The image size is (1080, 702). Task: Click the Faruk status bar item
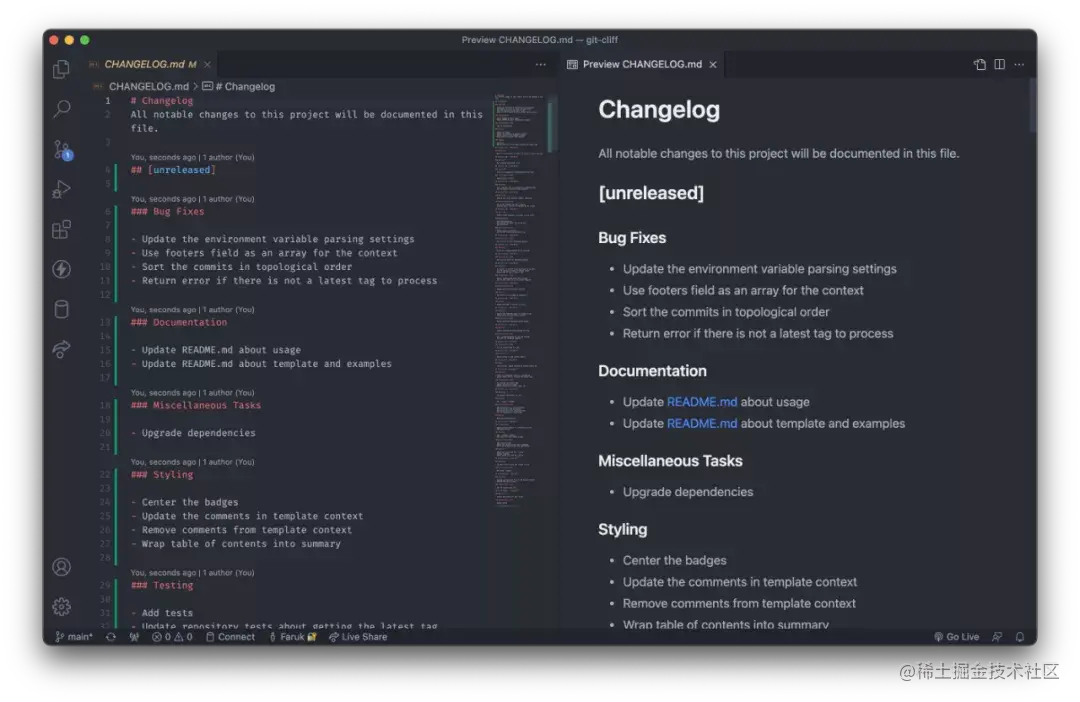coord(293,637)
